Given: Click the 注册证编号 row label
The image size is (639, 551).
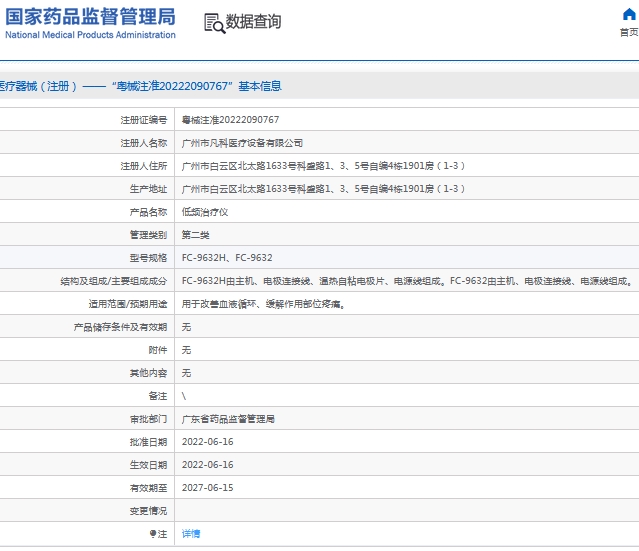Looking at the screenshot, I should click(x=144, y=120).
